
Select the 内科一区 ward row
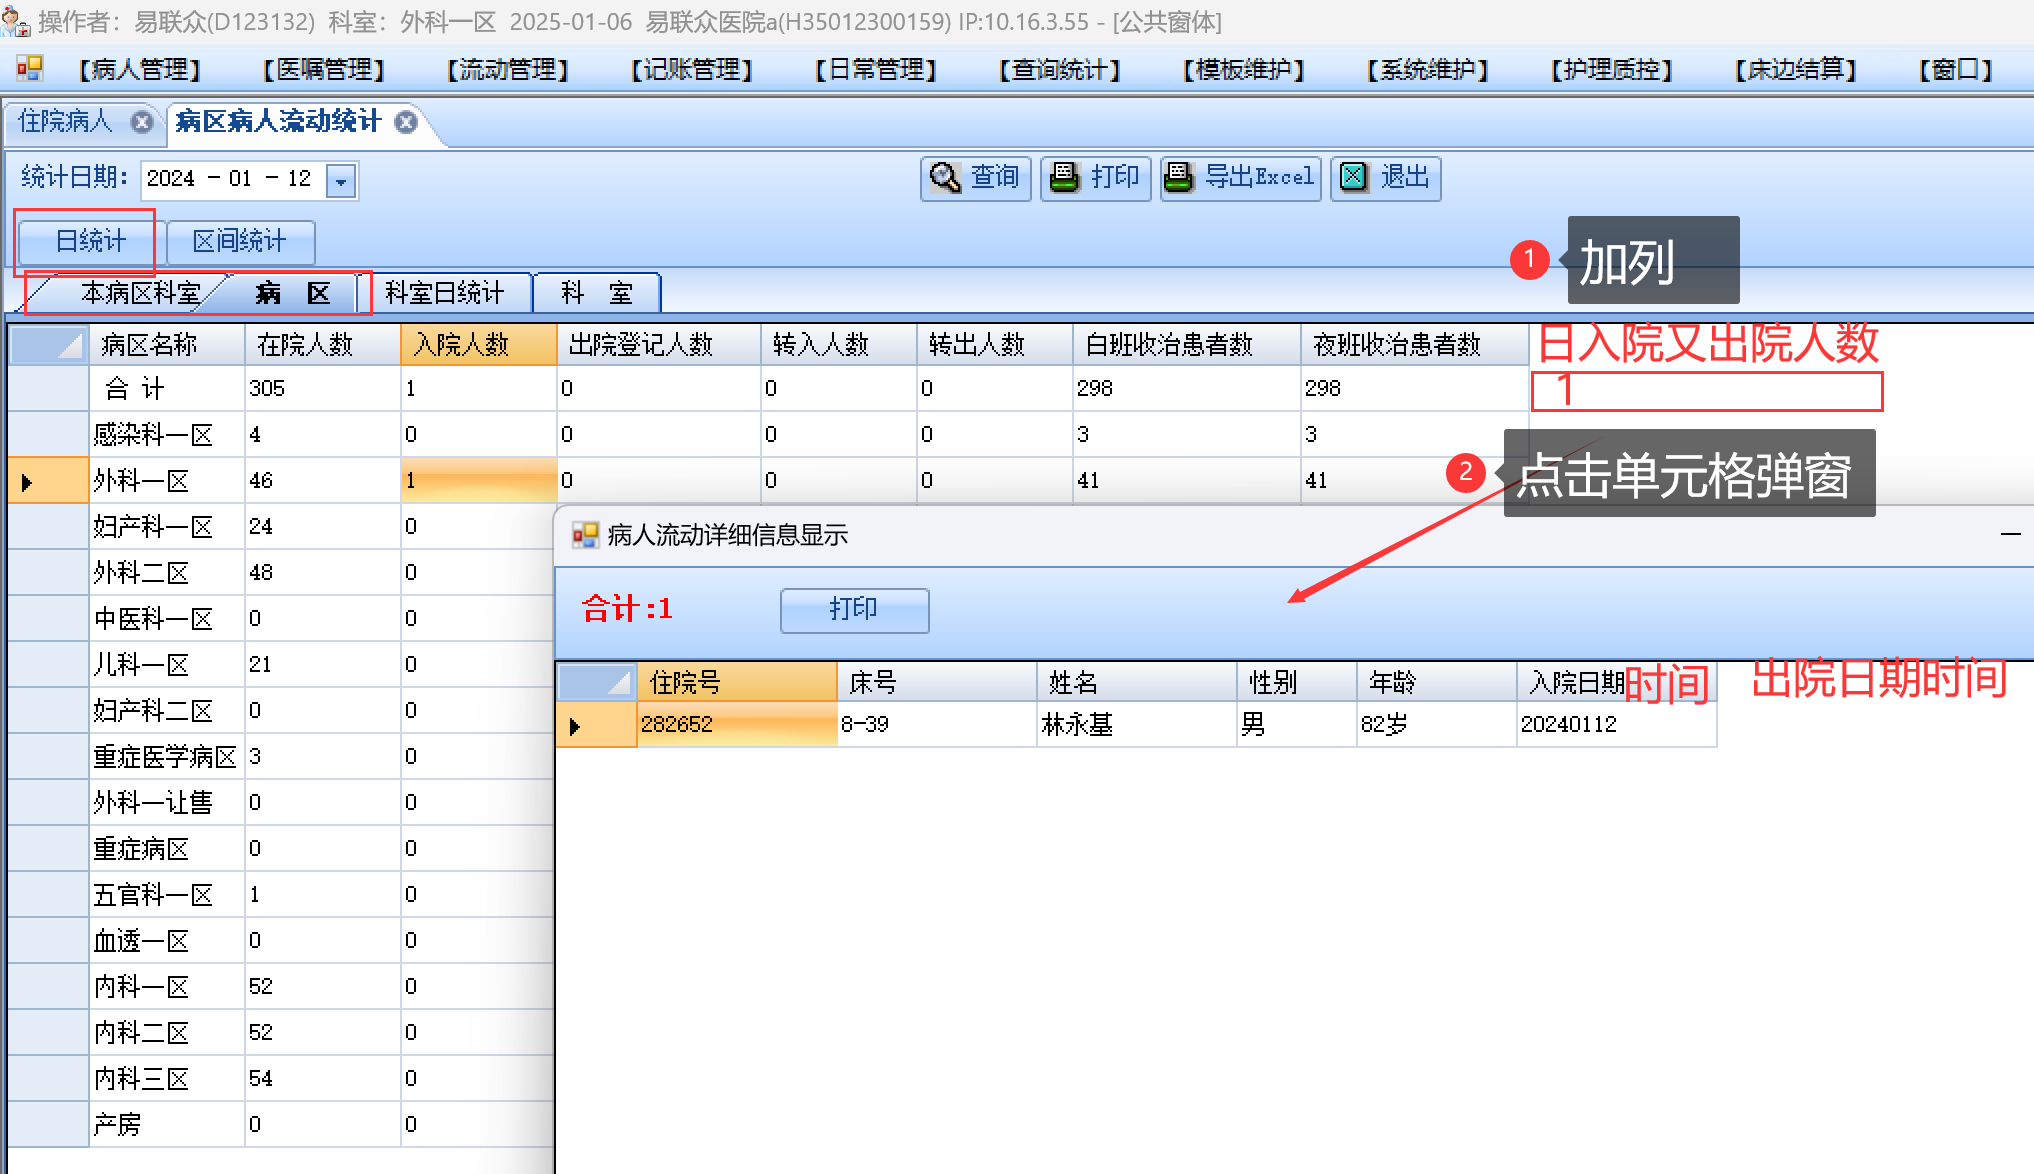click(x=142, y=987)
